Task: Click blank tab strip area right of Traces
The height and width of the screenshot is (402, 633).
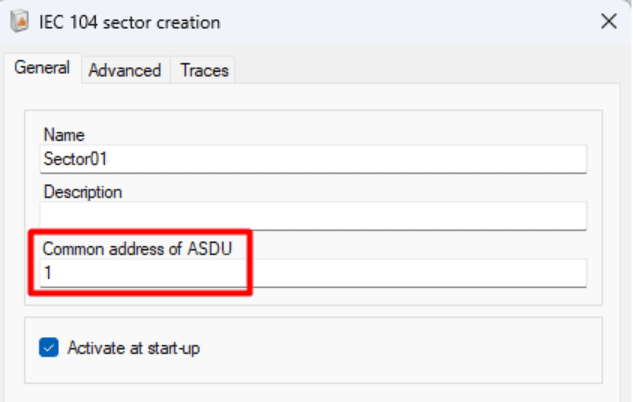Action: coord(420,70)
